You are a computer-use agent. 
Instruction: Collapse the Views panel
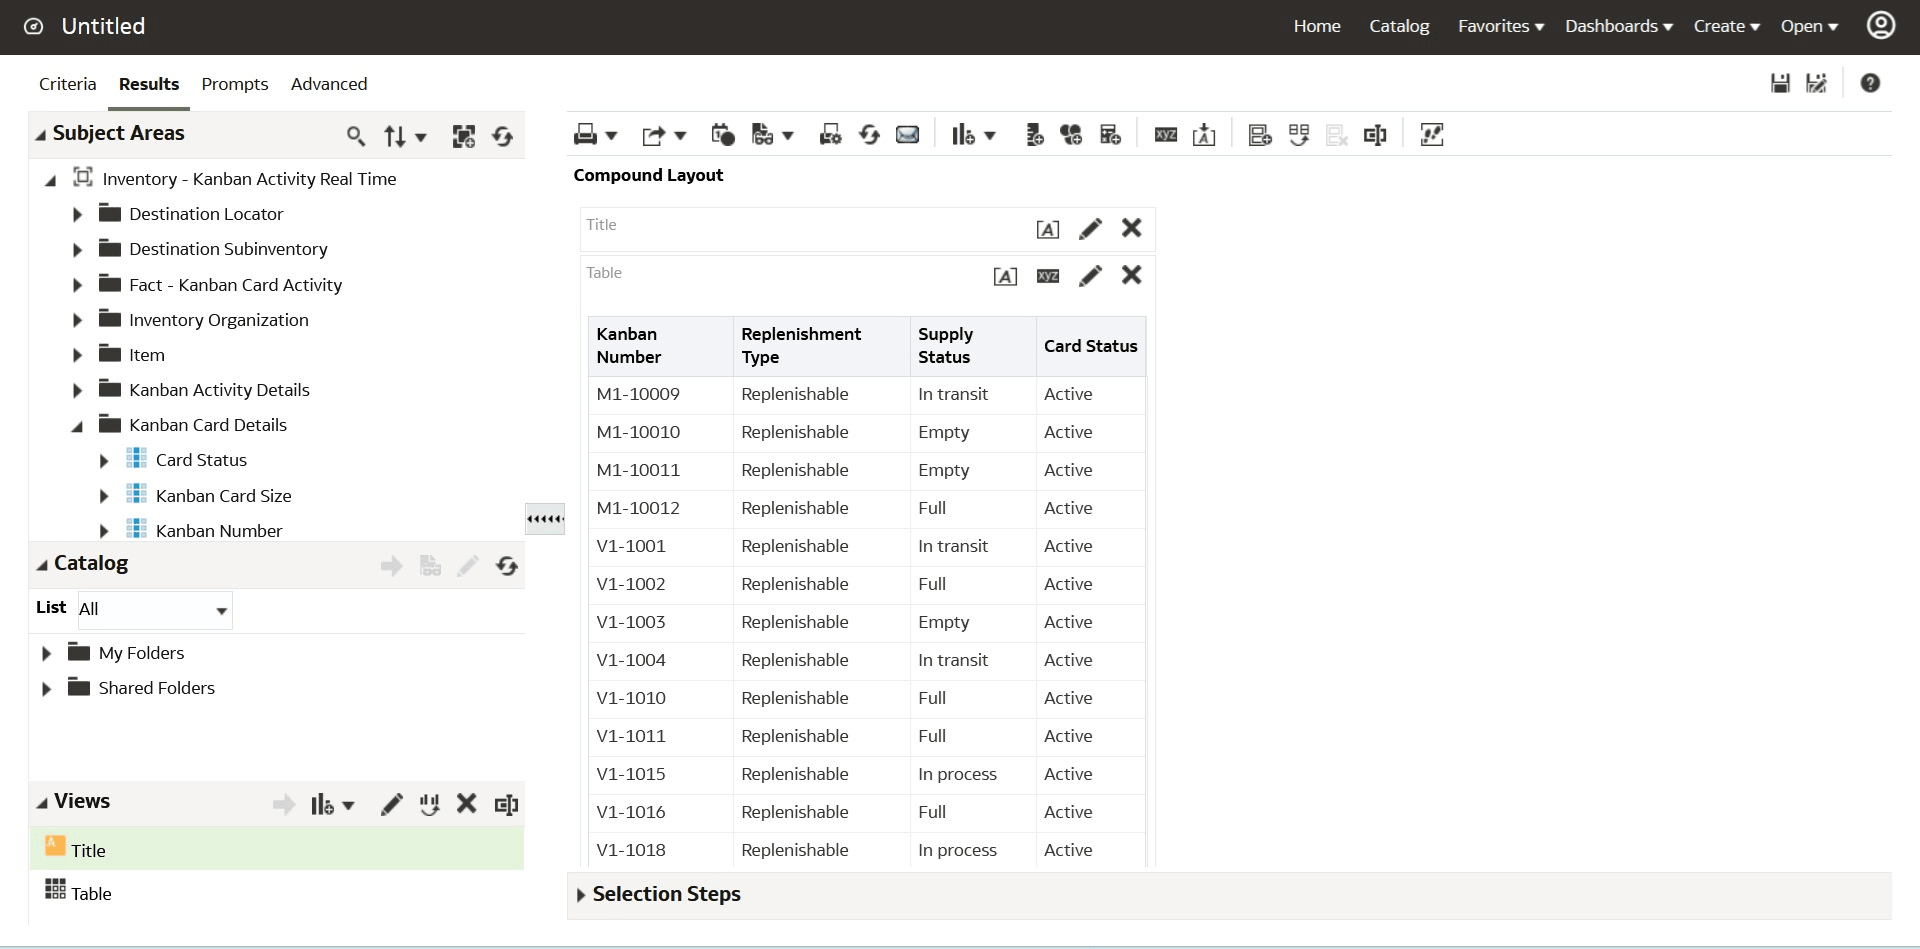click(x=42, y=803)
